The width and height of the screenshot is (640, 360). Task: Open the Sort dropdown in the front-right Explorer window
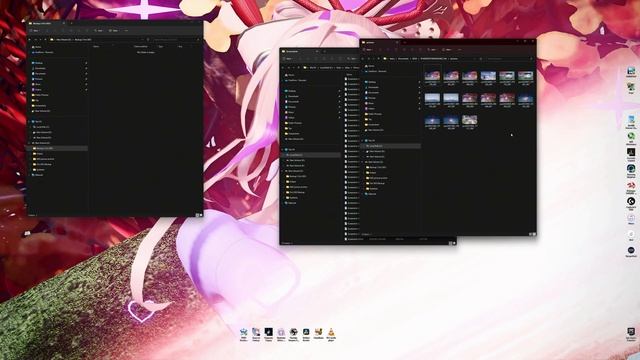coord(432,50)
